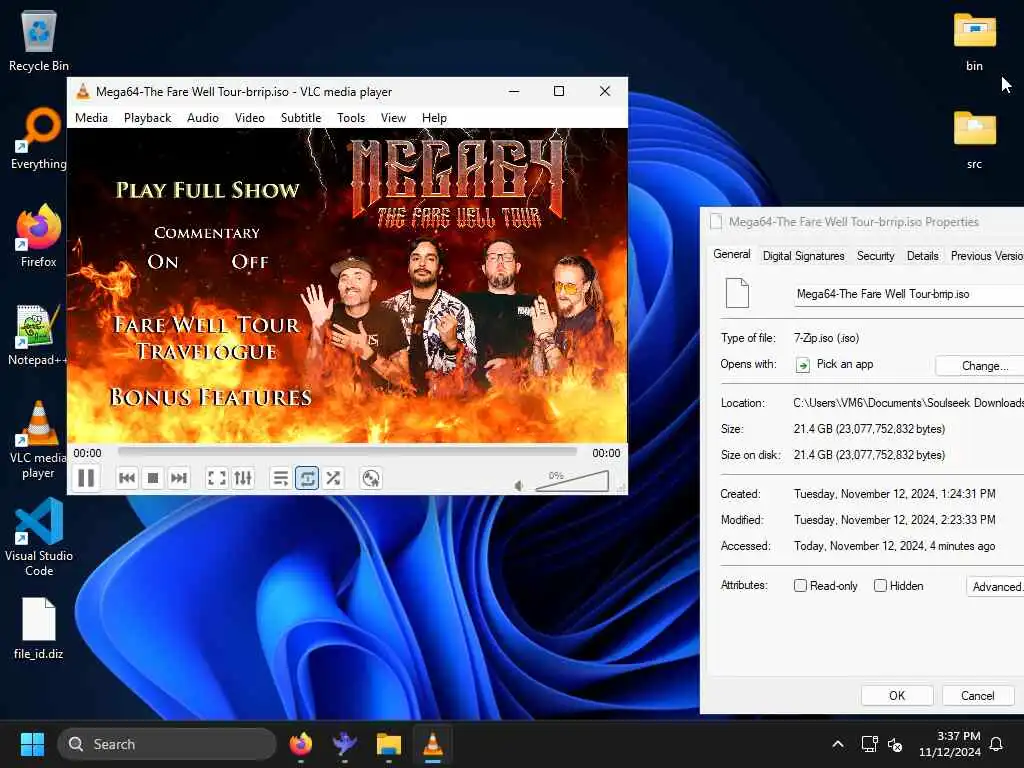Select the Everything desktop shortcut
The width and height of the screenshot is (1024, 768).
pos(39,139)
